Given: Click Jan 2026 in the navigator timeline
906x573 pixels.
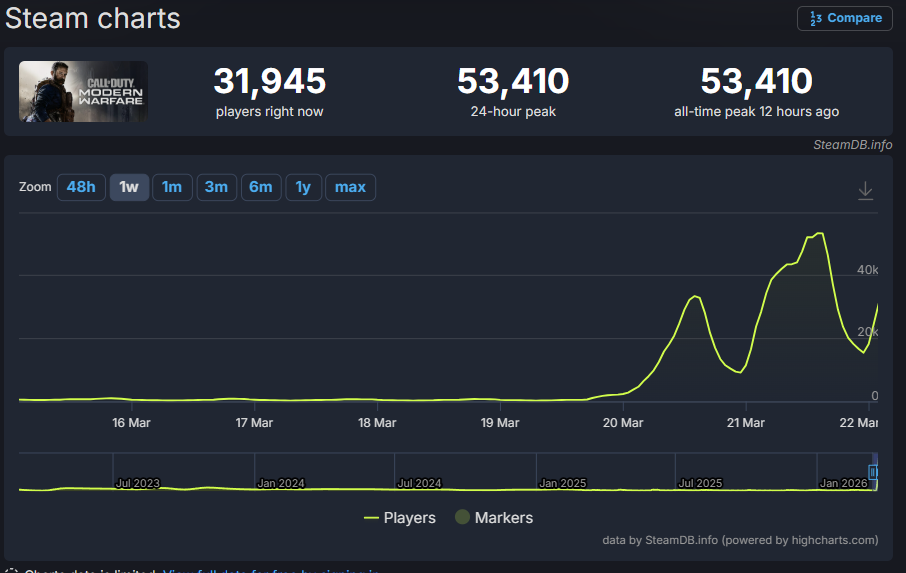Looking at the screenshot, I should coord(844,483).
